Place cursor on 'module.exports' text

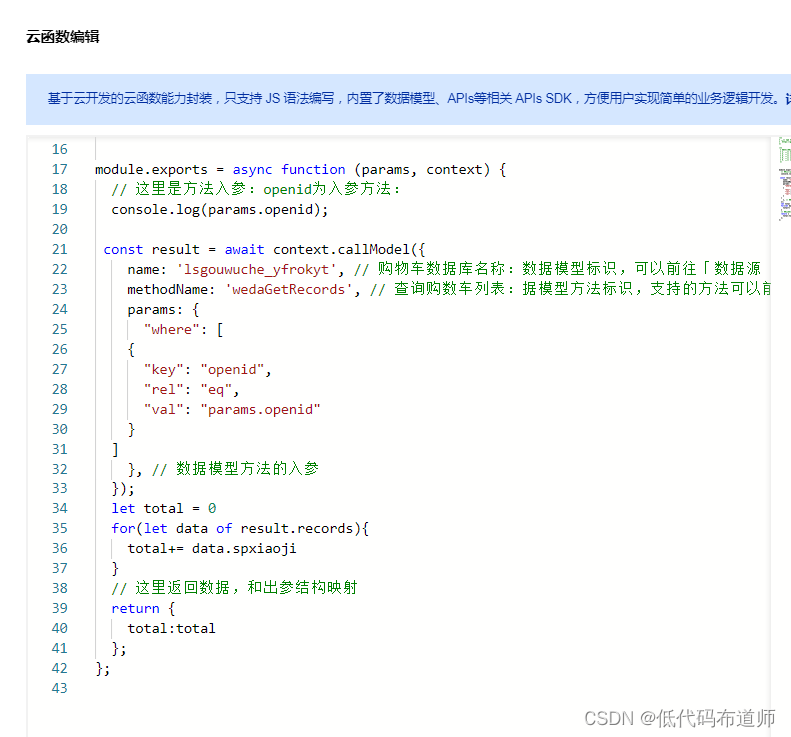coord(151,169)
